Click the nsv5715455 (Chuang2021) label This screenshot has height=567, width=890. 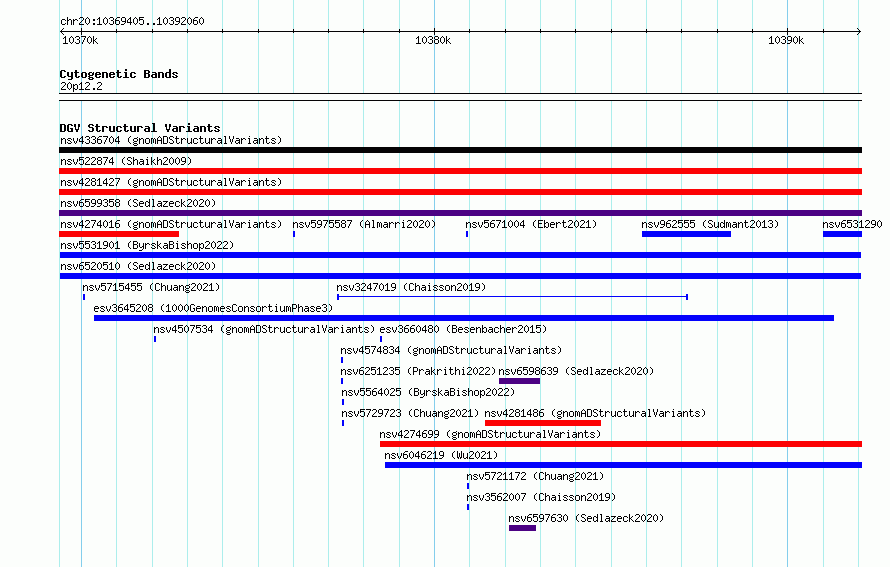pyautogui.click(x=151, y=287)
